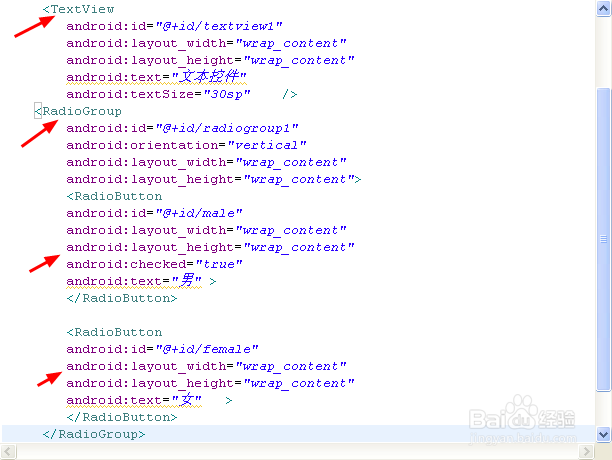Click the female RadioButton layout_height line

210,384
